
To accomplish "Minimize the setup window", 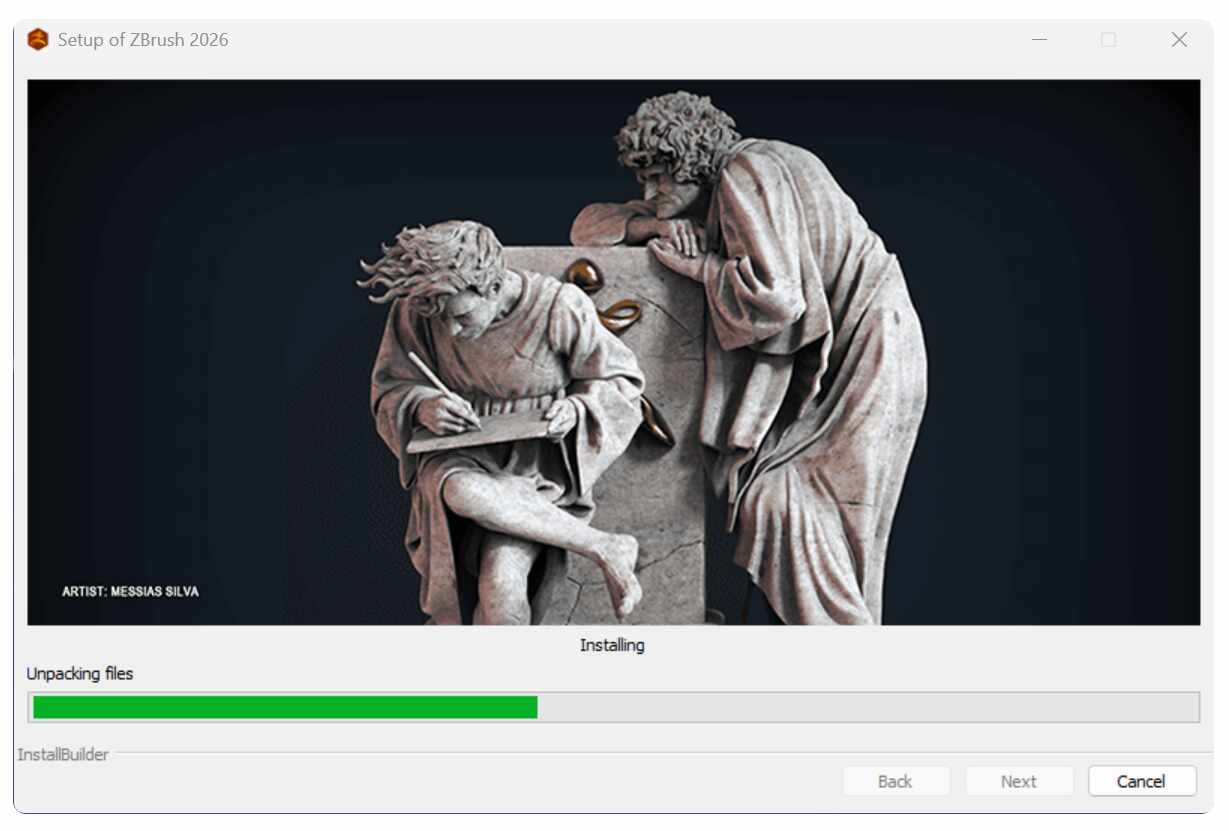I will click(1040, 40).
